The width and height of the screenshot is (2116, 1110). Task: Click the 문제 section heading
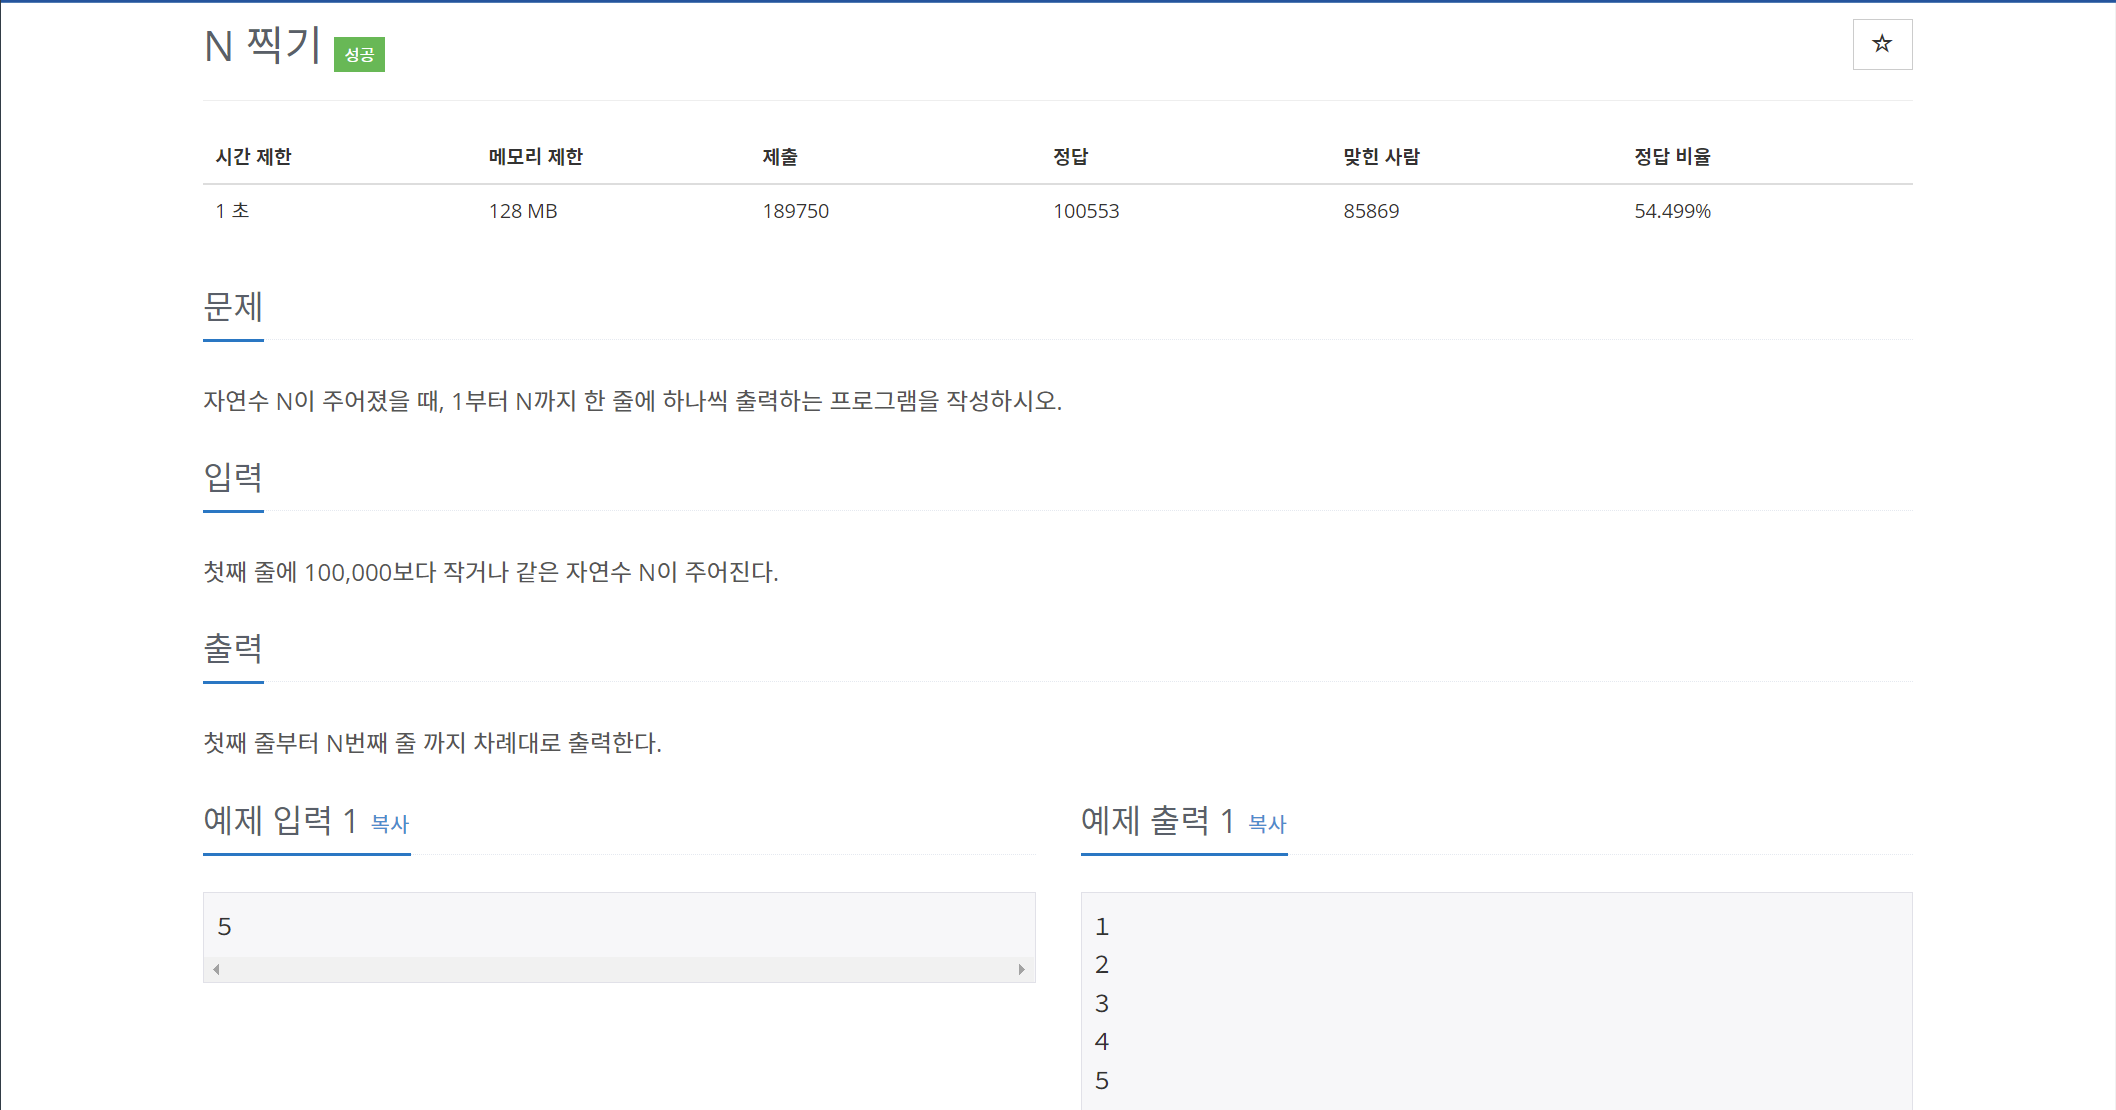(233, 307)
